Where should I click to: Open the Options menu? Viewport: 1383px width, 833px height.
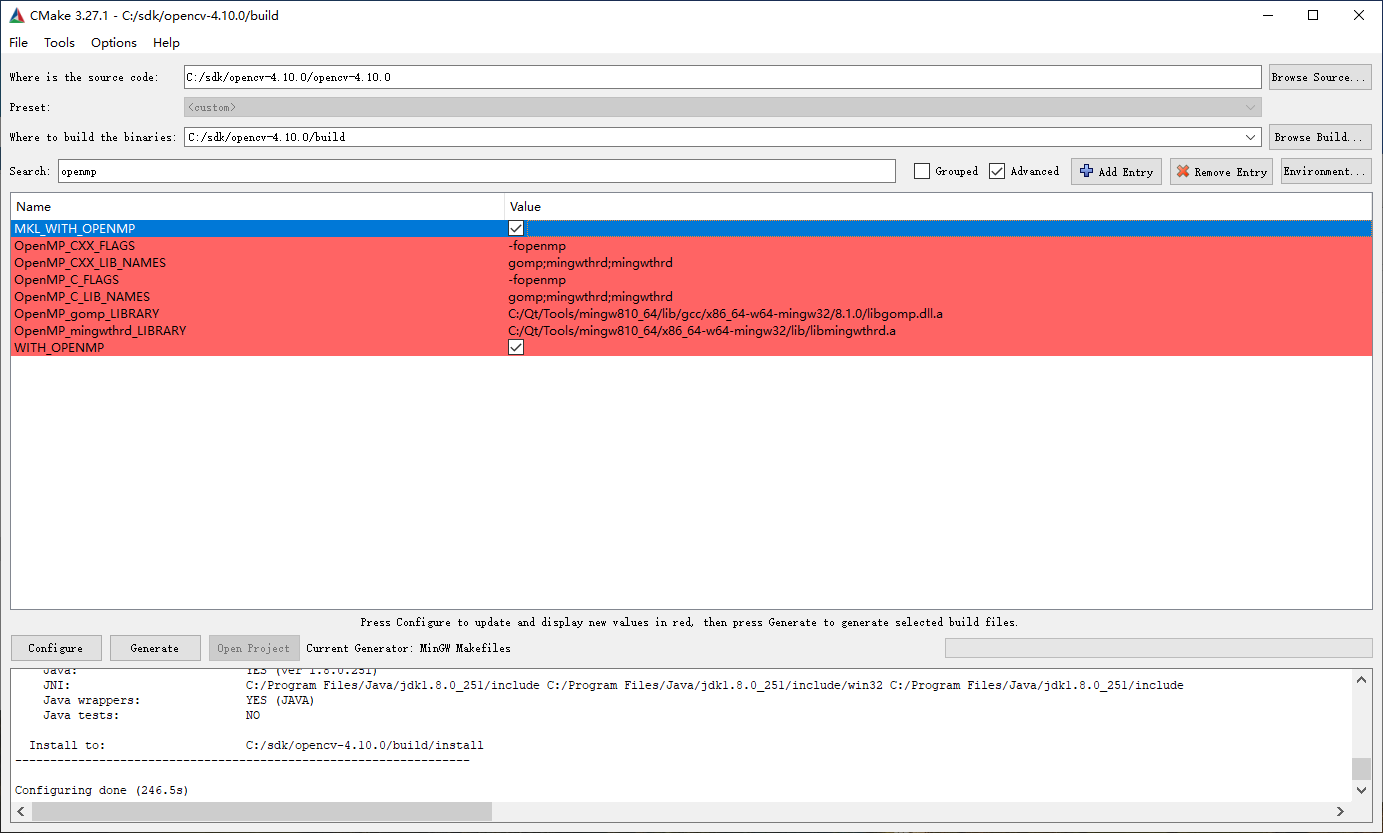pyautogui.click(x=114, y=43)
